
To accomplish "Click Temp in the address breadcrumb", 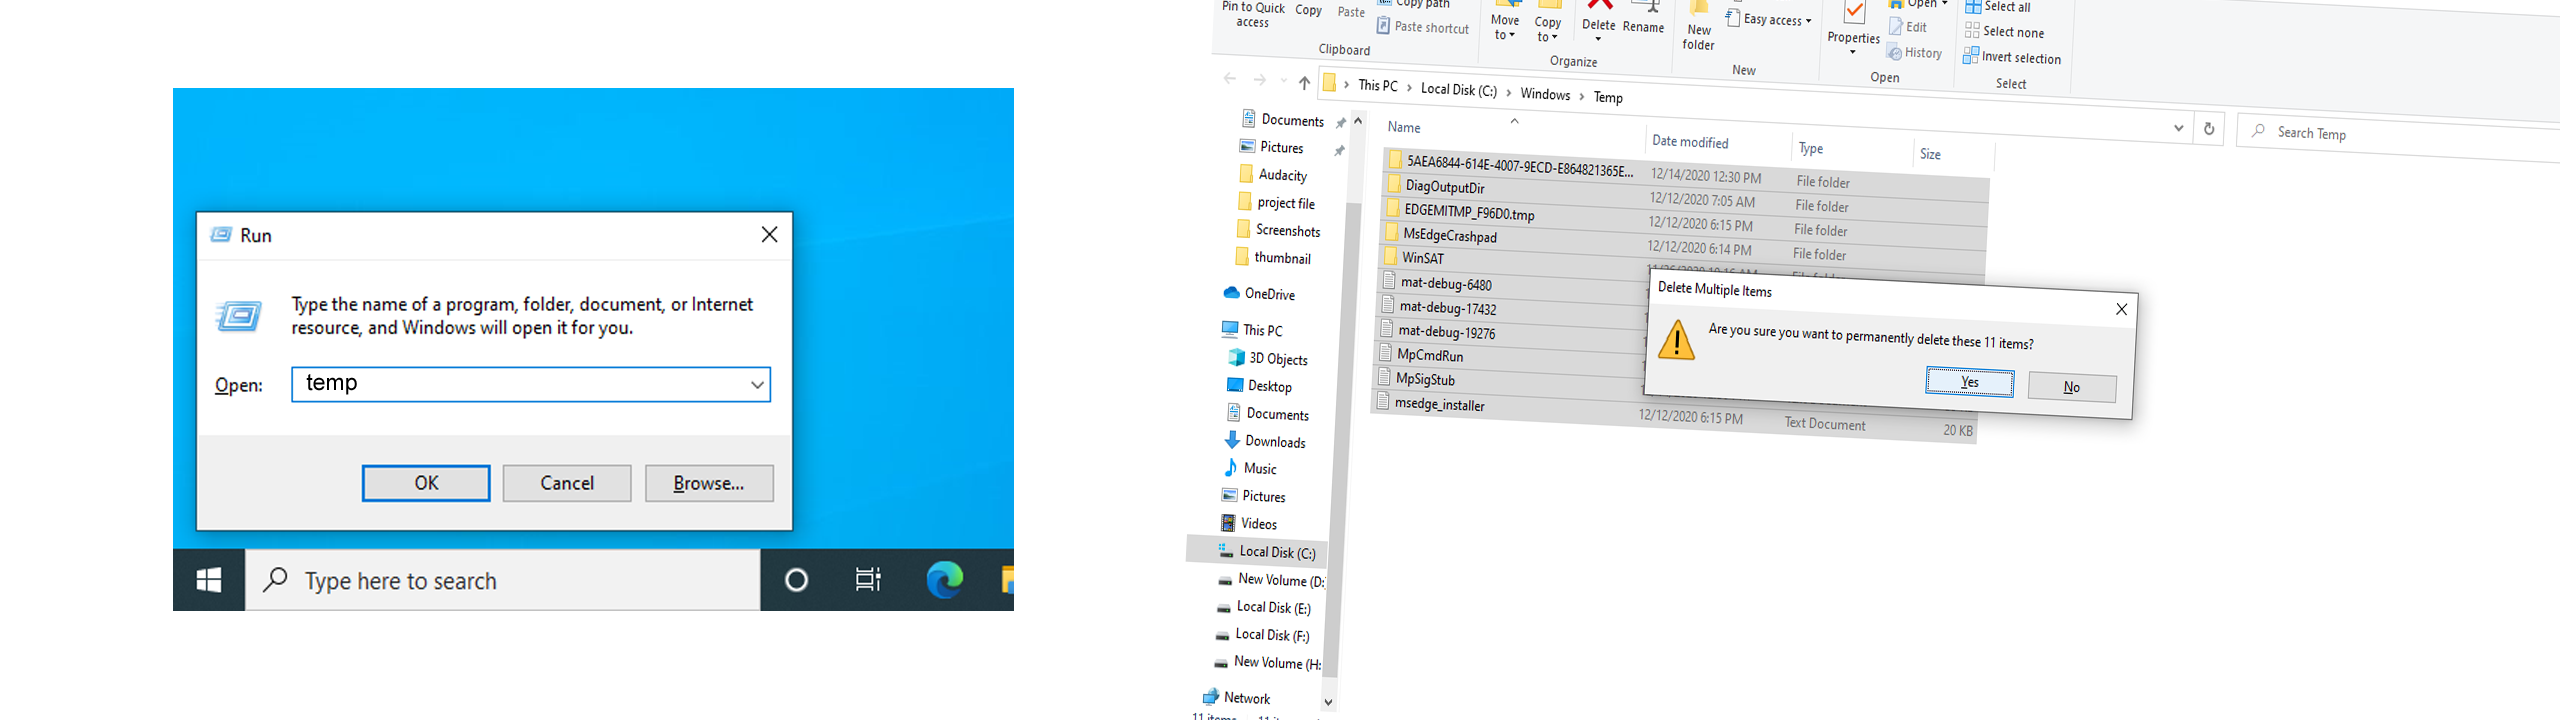I will coord(1608,97).
